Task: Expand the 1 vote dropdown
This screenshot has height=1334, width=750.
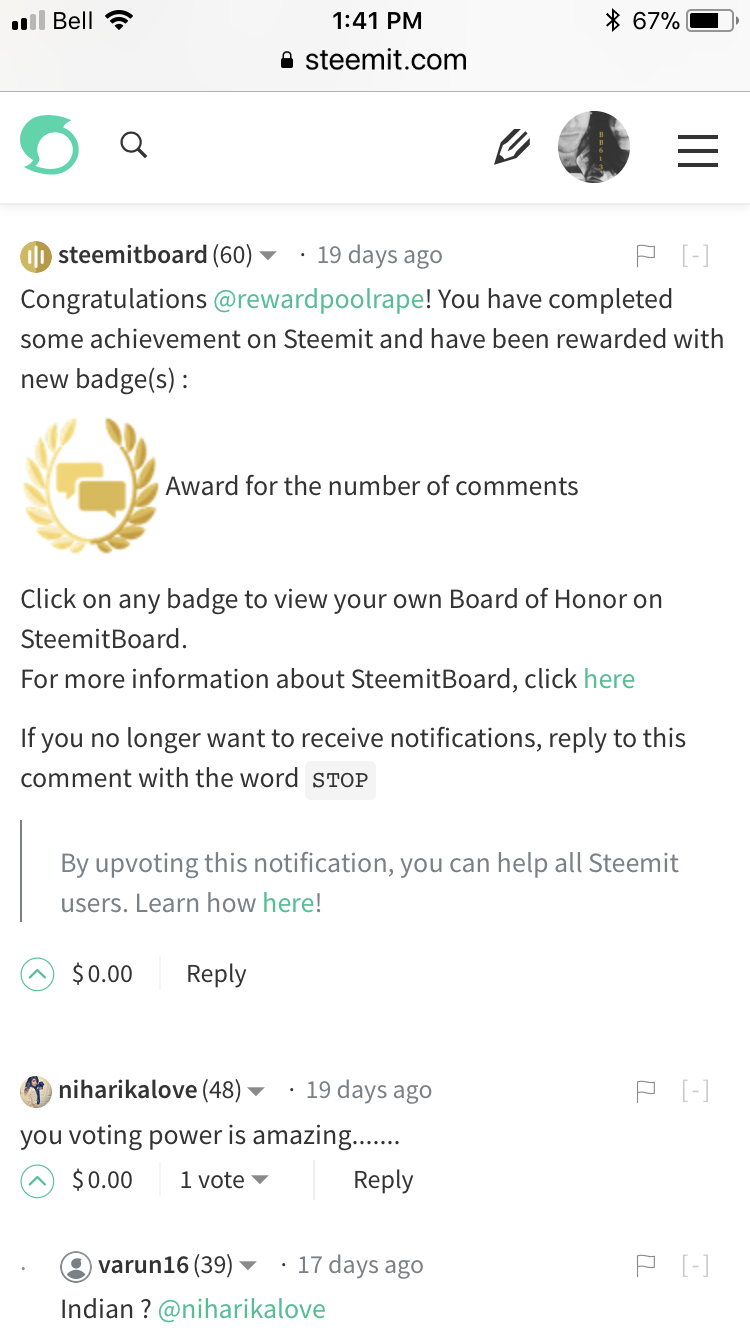Action: (260, 1181)
